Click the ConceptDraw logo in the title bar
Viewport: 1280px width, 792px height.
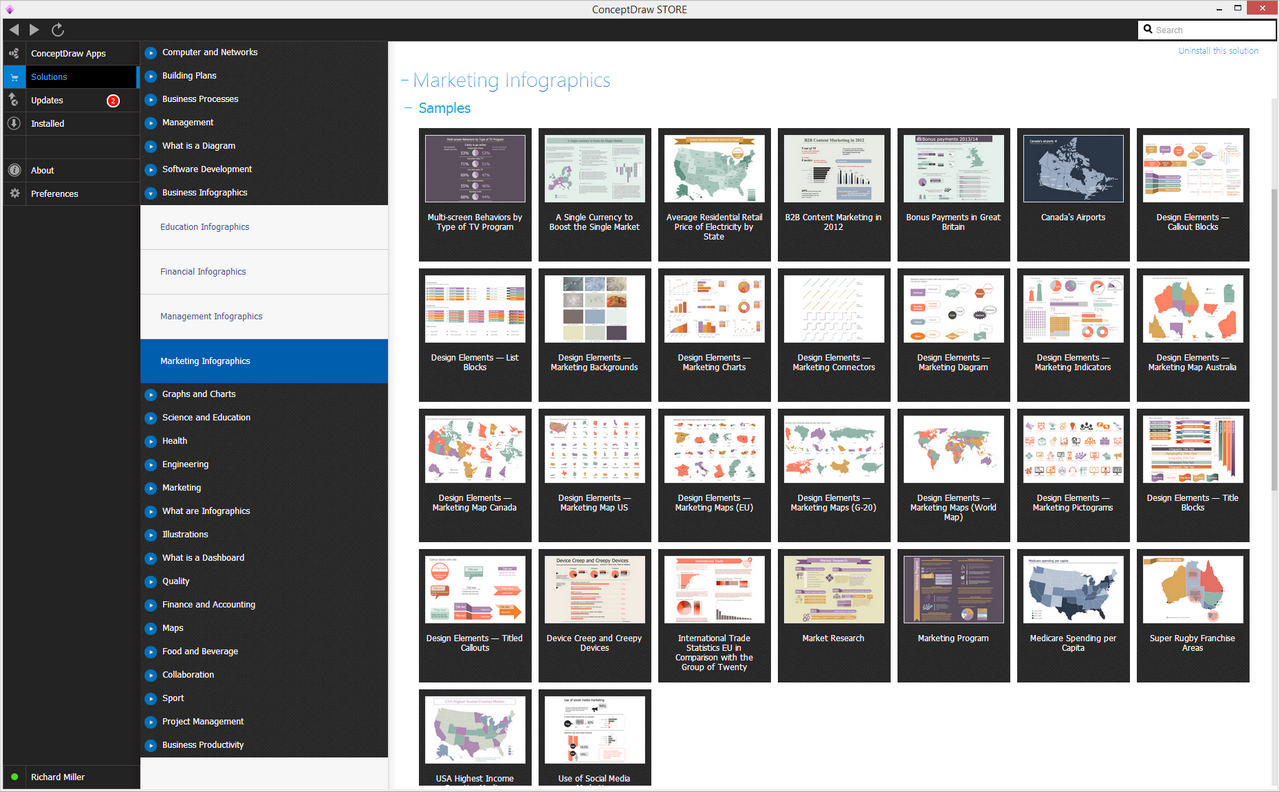(9, 9)
